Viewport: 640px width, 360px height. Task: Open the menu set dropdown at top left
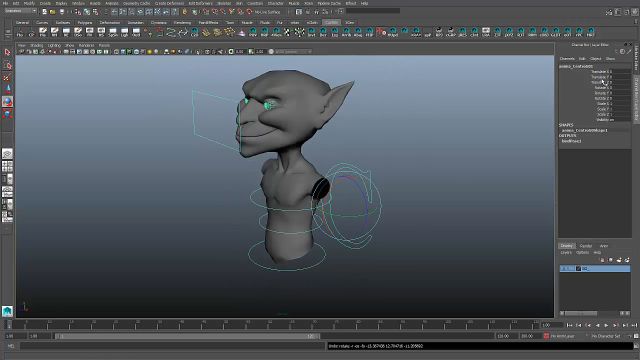click(20, 11)
